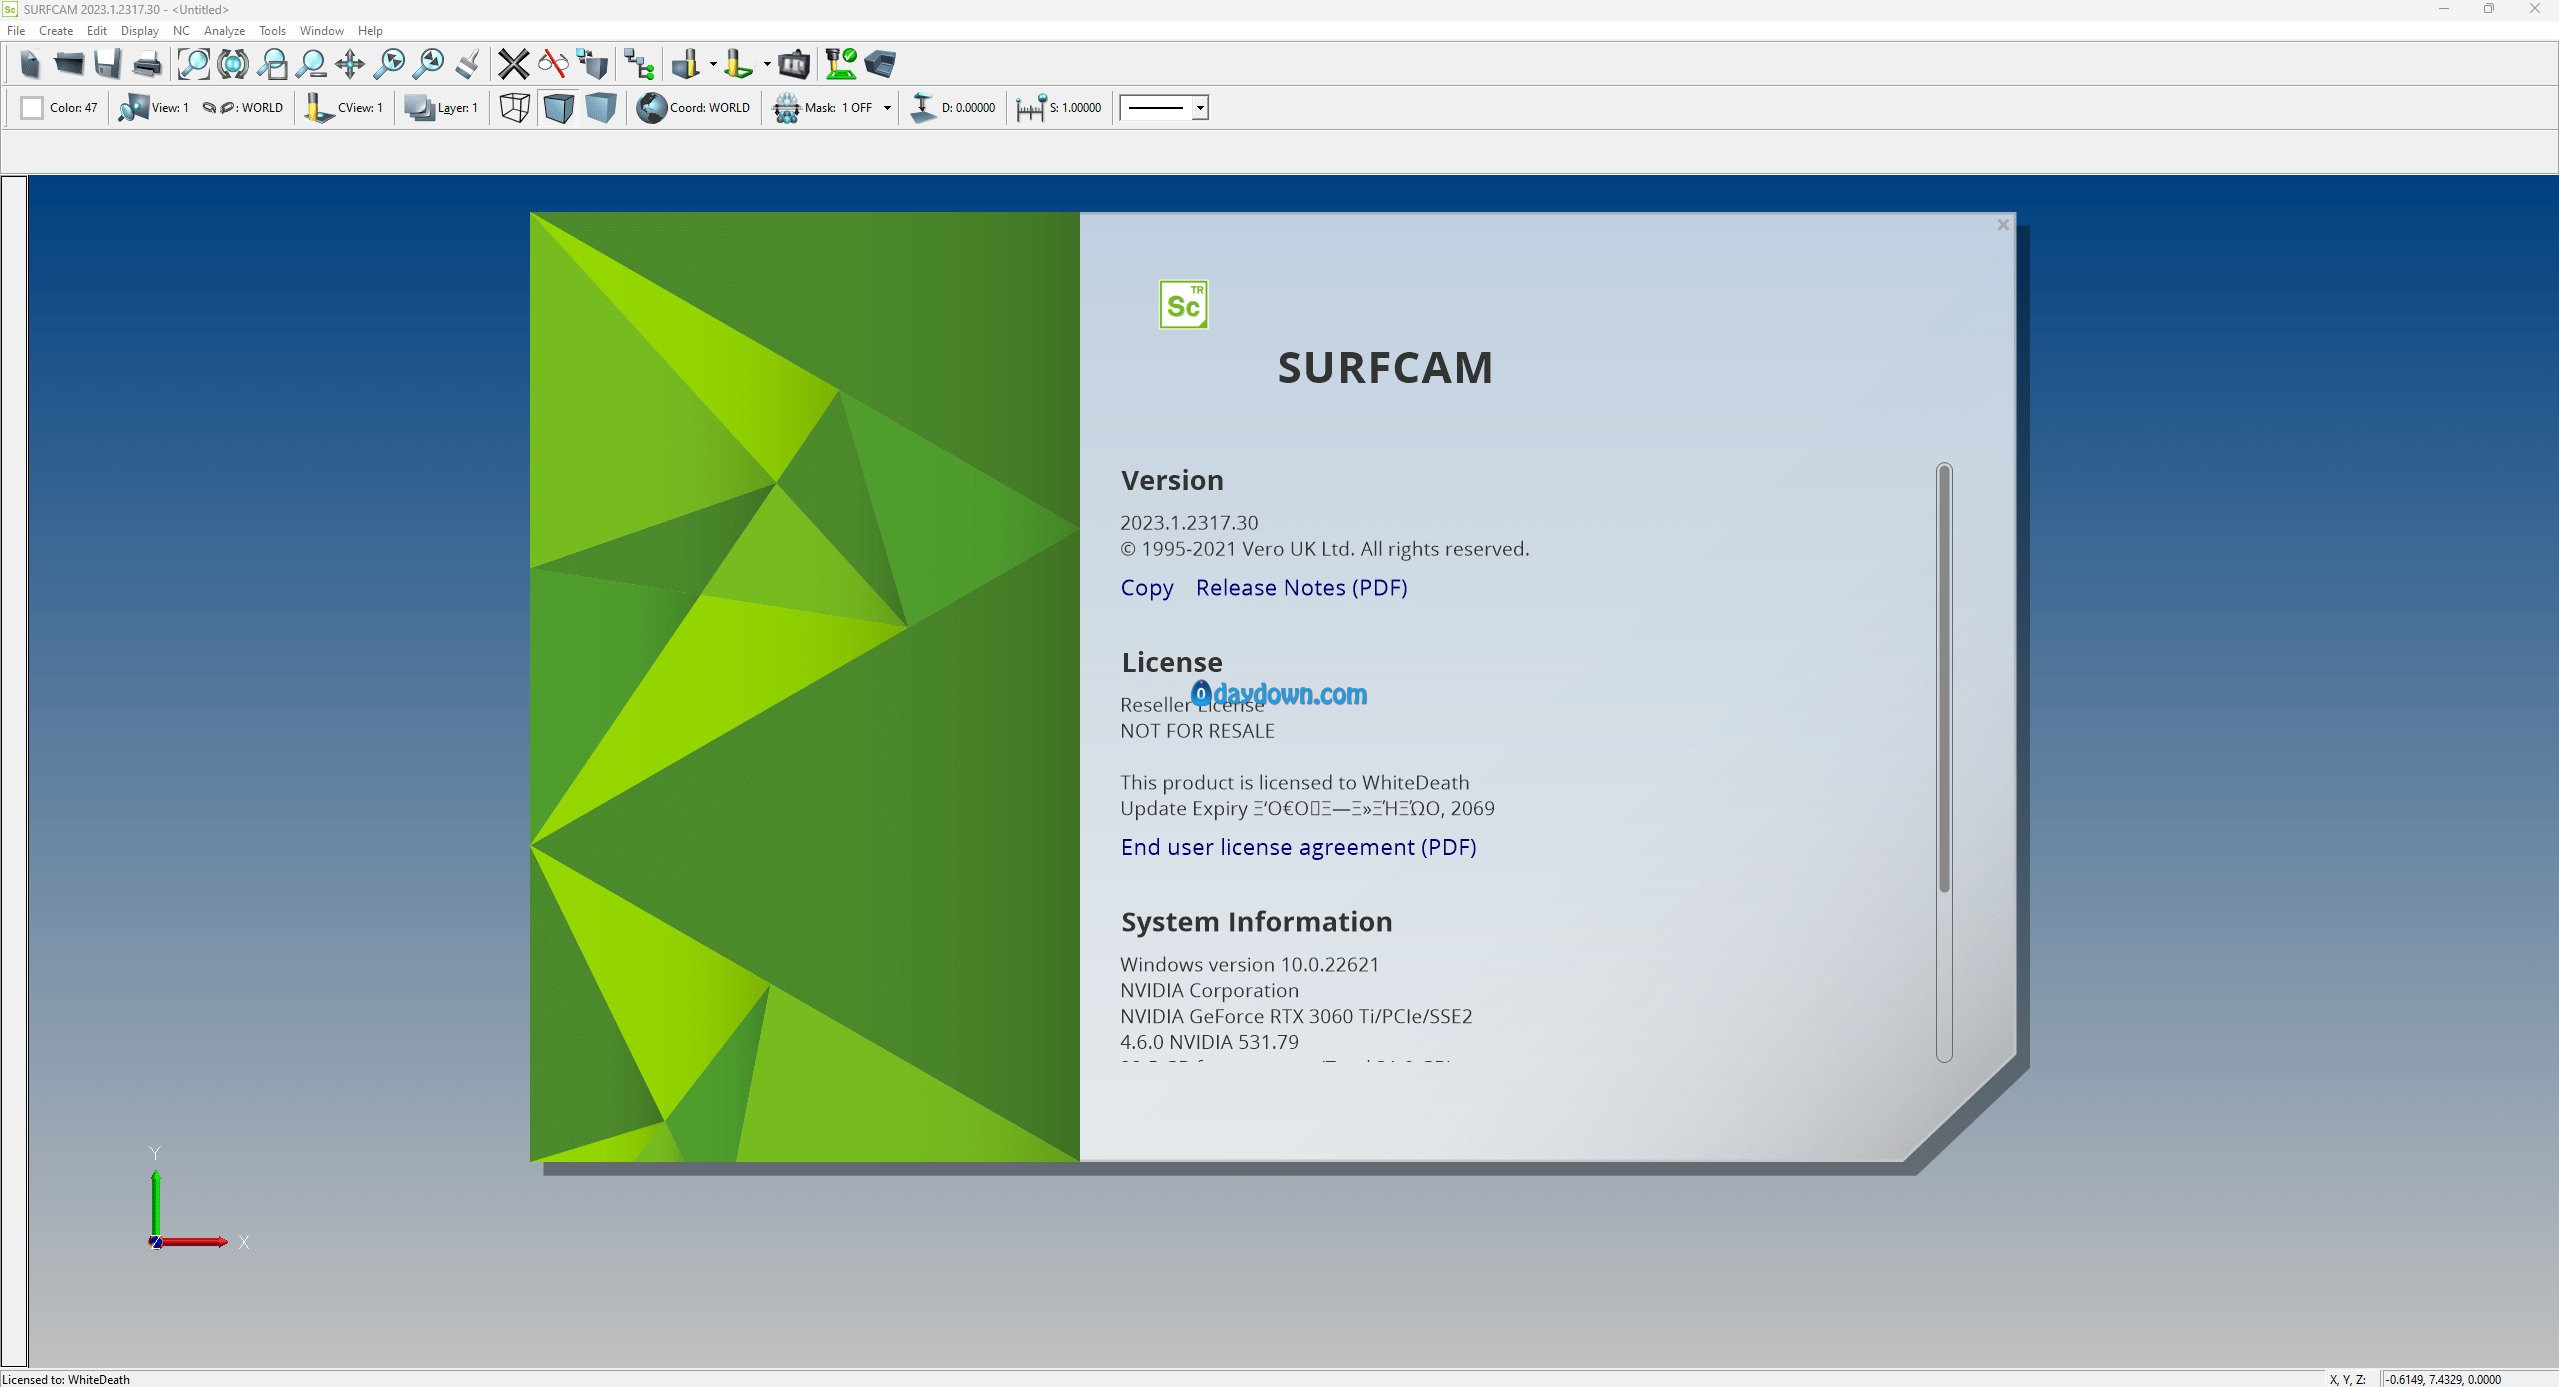Open the line style dropdown

click(x=1200, y=108)
